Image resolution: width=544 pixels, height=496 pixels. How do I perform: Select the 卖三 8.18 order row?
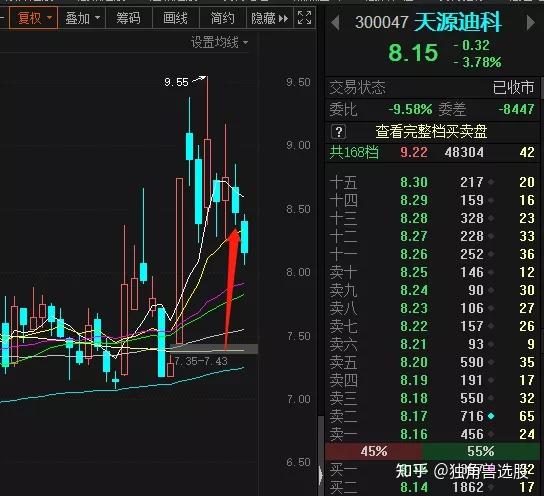tap(432, 398)
